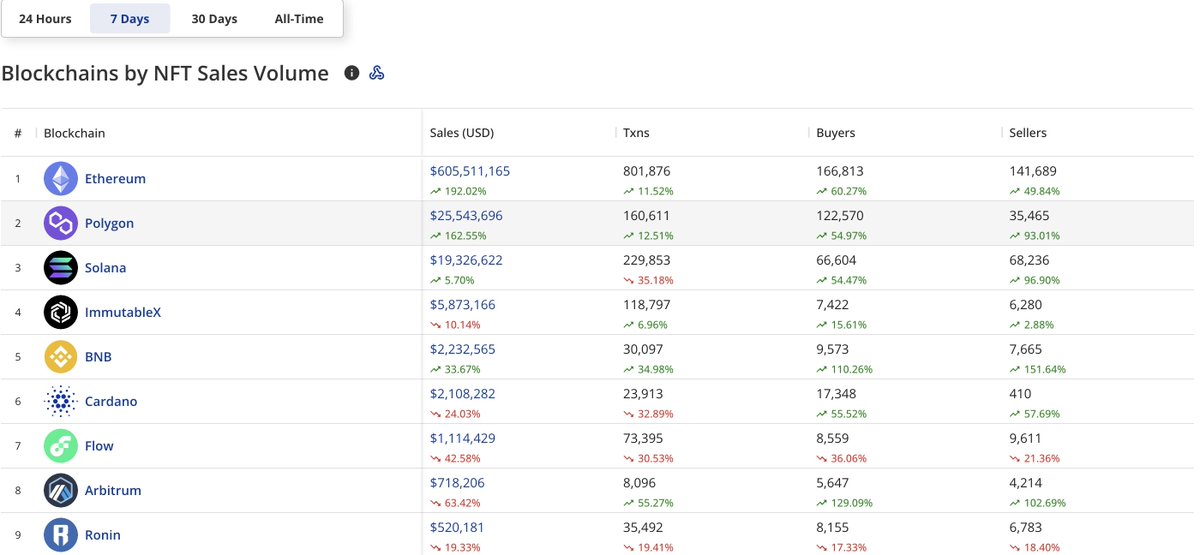The height and width of the screenshot is (555, 1200).
Task: Open the Polygon blockchain link
Action: pos(109,223)
